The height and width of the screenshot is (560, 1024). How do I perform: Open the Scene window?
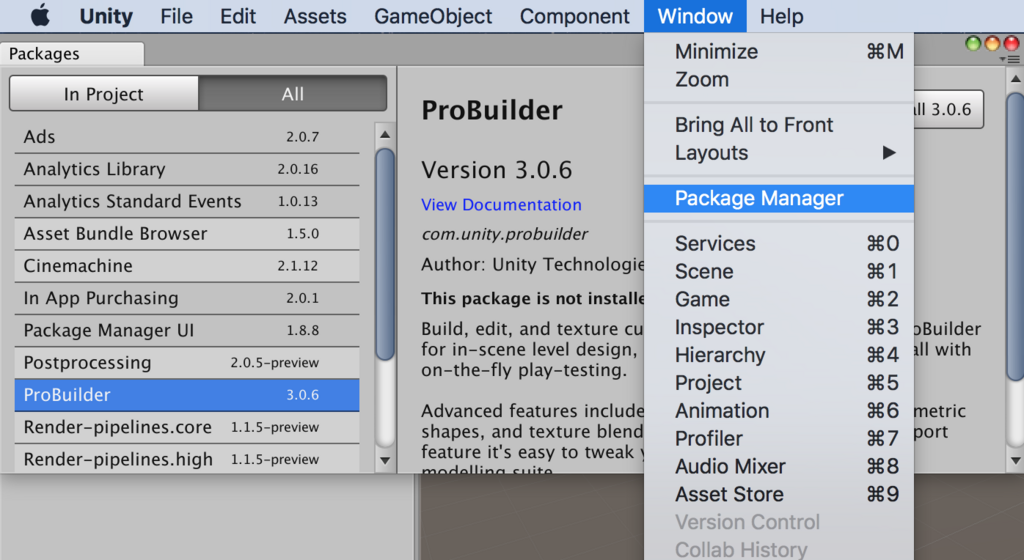pos(778,271)
